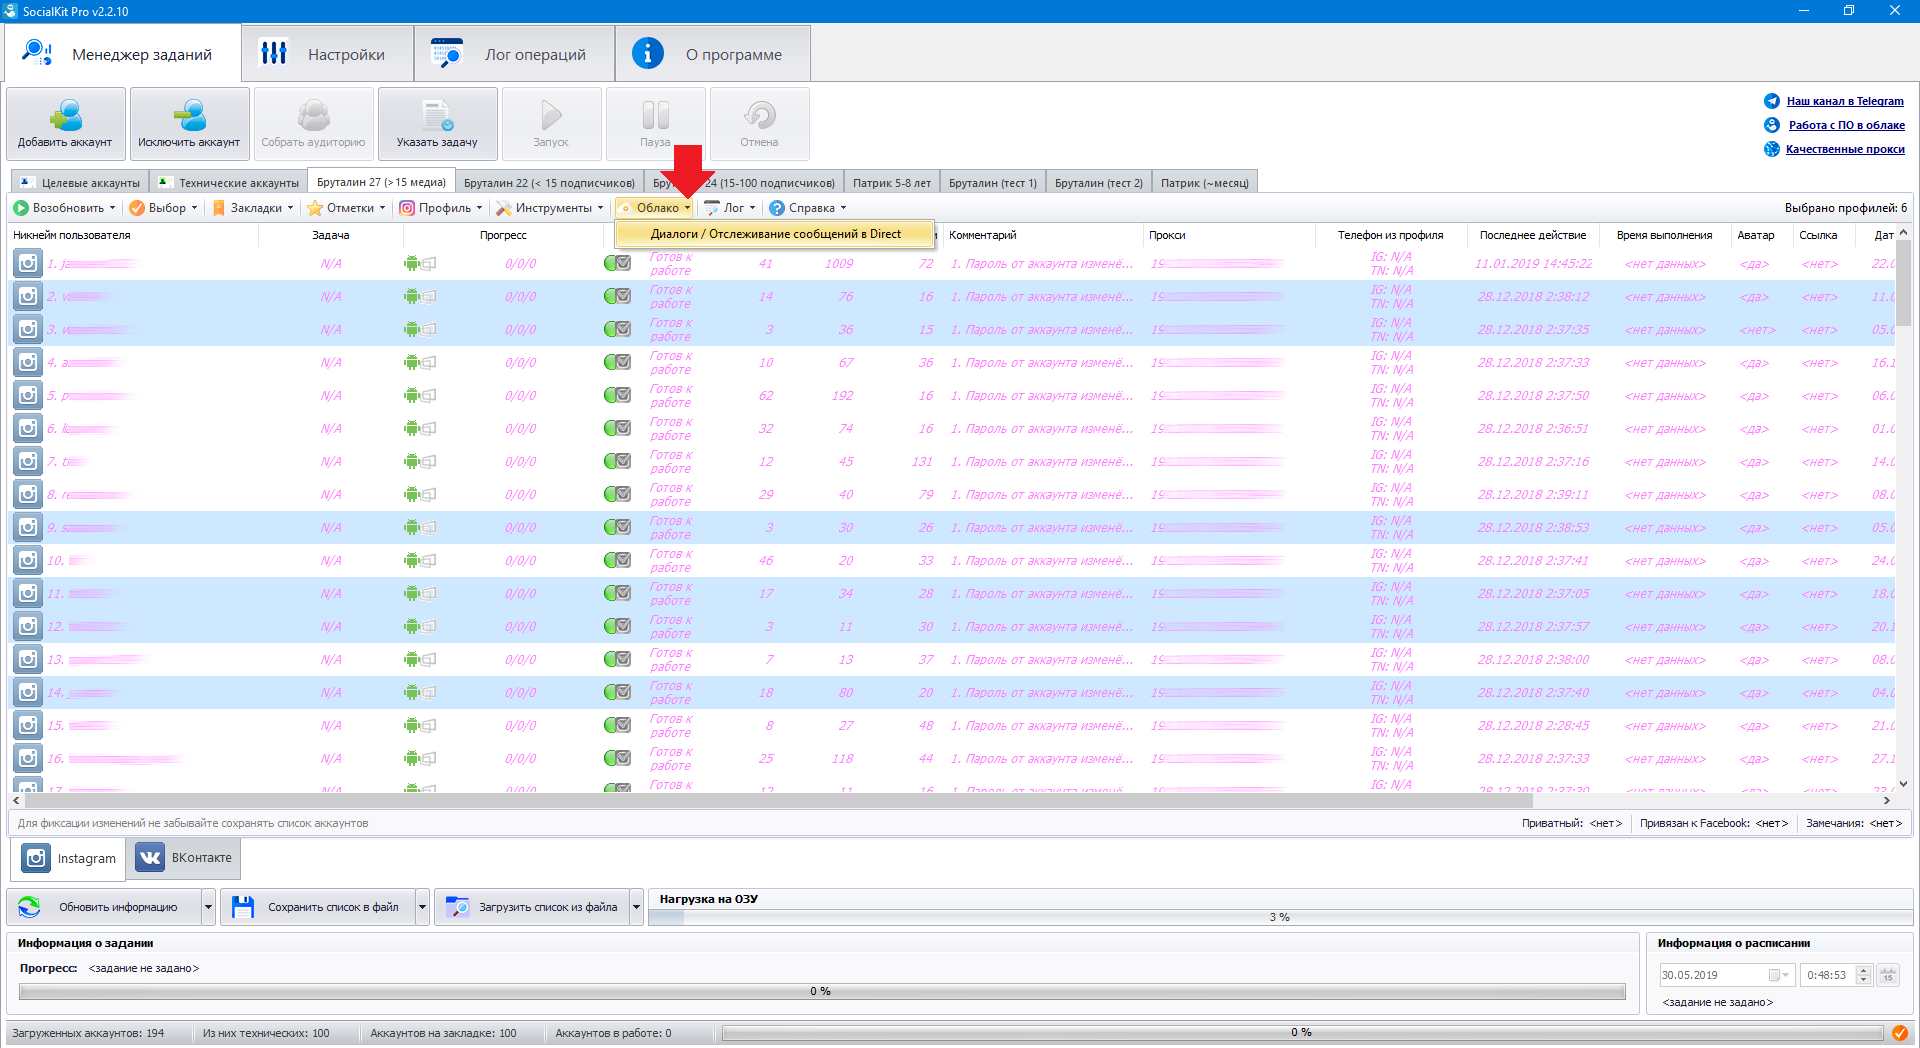Open Качественные прокси link
This screenshot has height=1048, width=1920.
(x=1845, y=149)
